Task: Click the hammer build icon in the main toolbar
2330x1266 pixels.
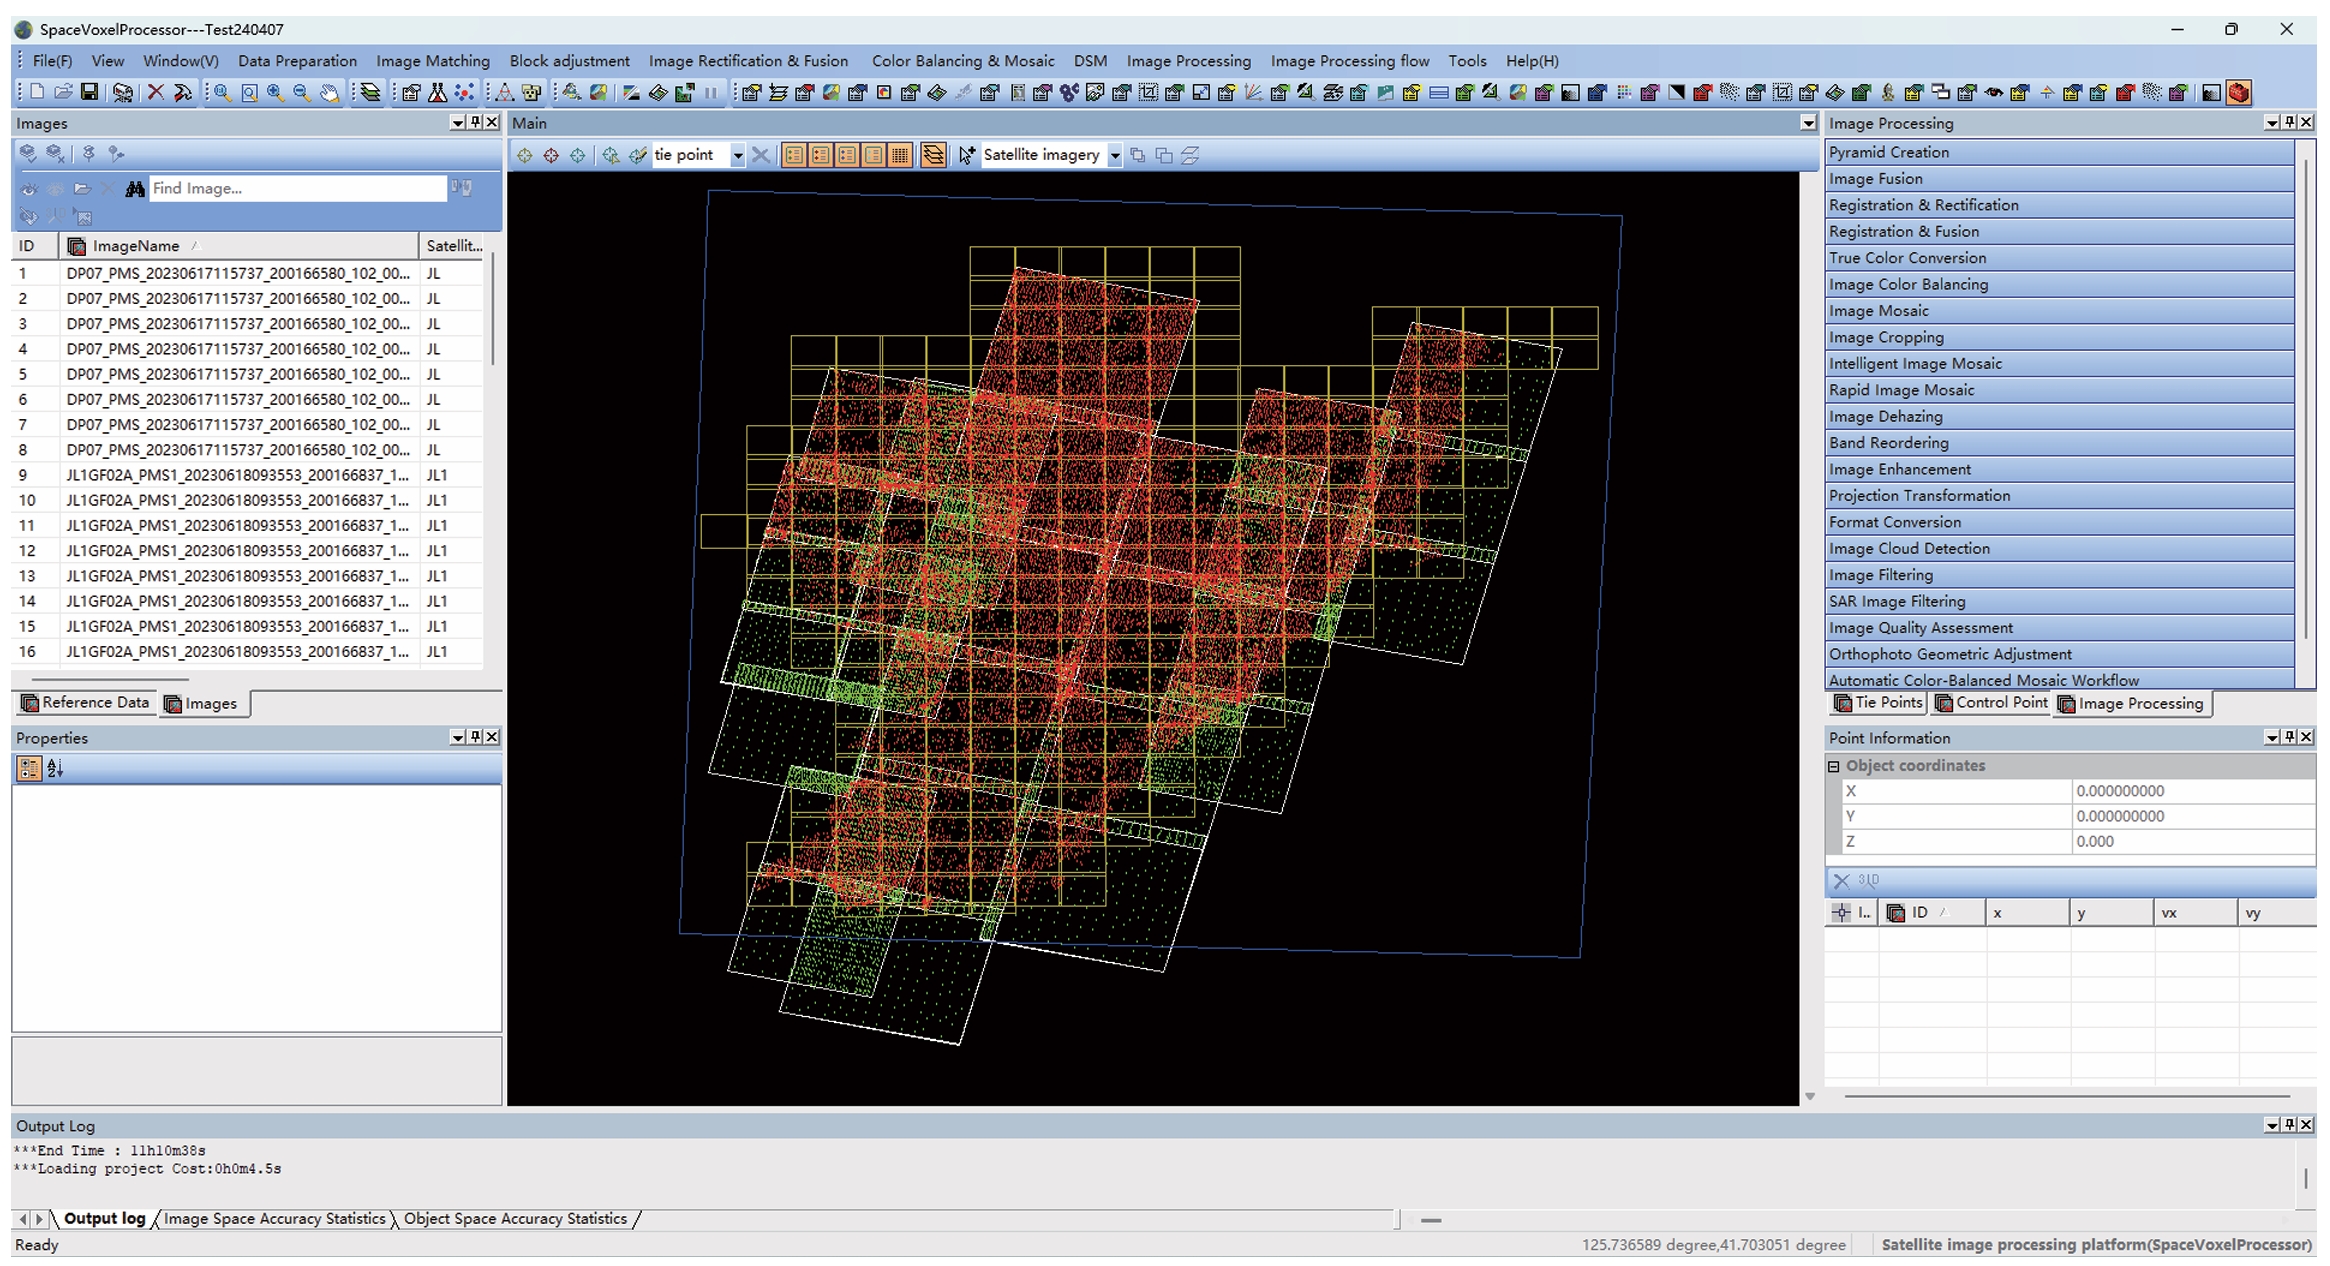Action: coord(183,93)
